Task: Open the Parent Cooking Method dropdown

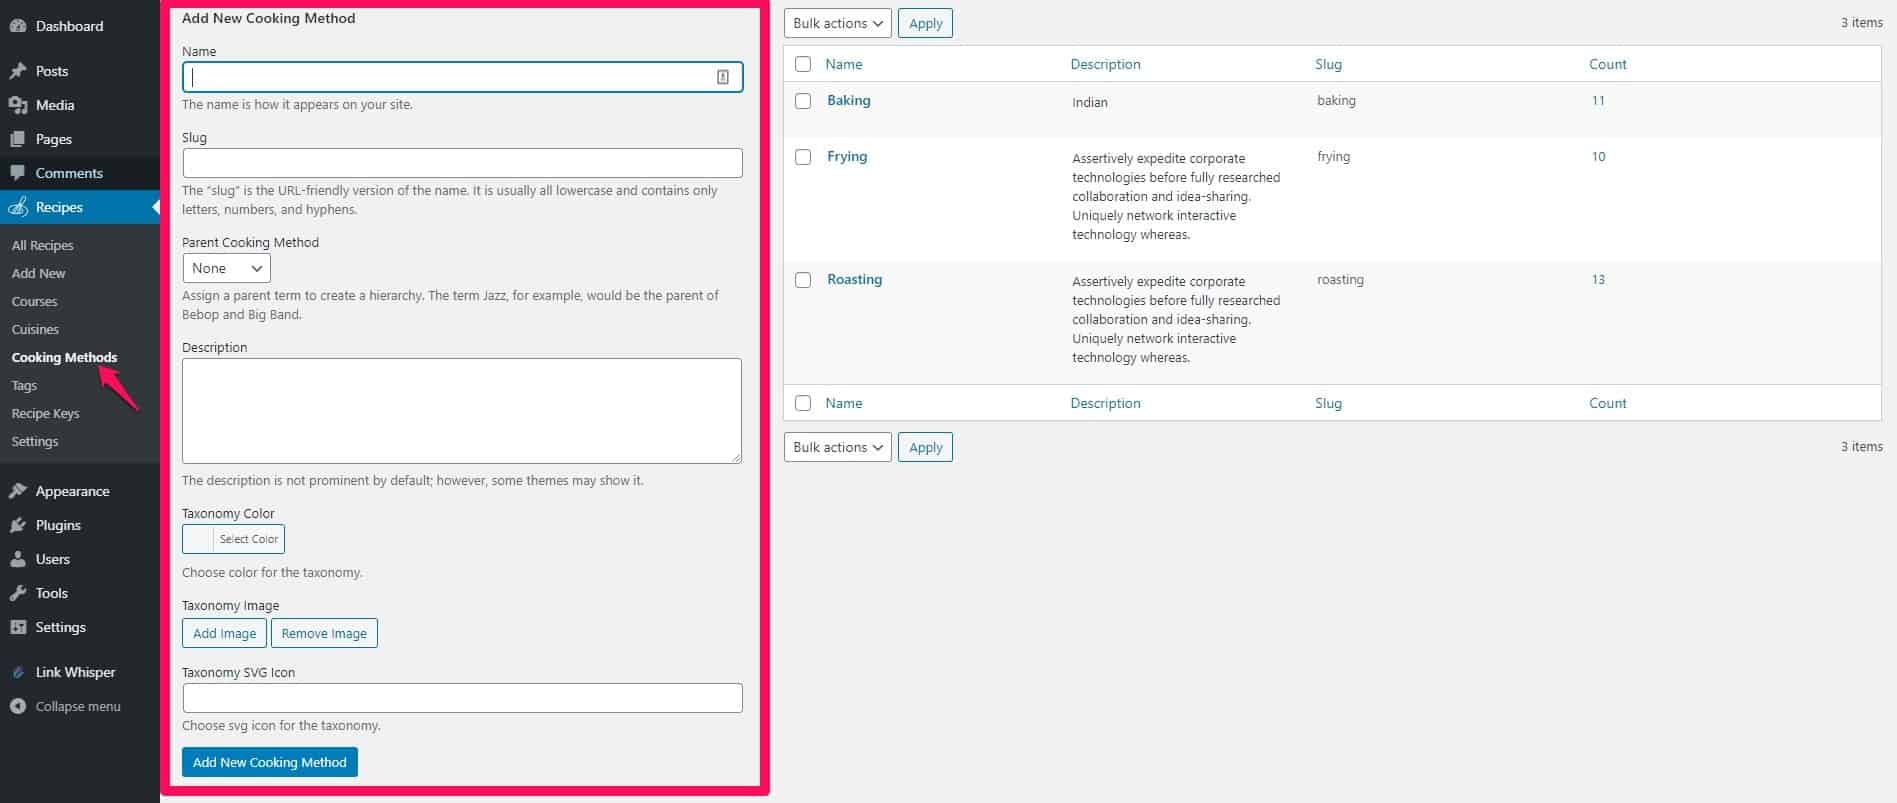Action: pyautogui.click(x=227, y=268)
